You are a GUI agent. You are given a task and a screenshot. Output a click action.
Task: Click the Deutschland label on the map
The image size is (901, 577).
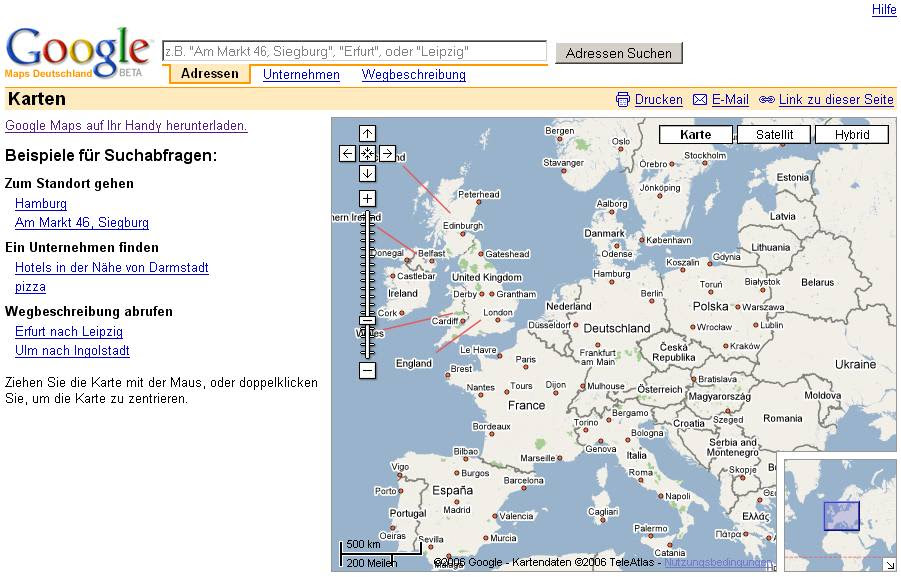[x=617, y=328]
